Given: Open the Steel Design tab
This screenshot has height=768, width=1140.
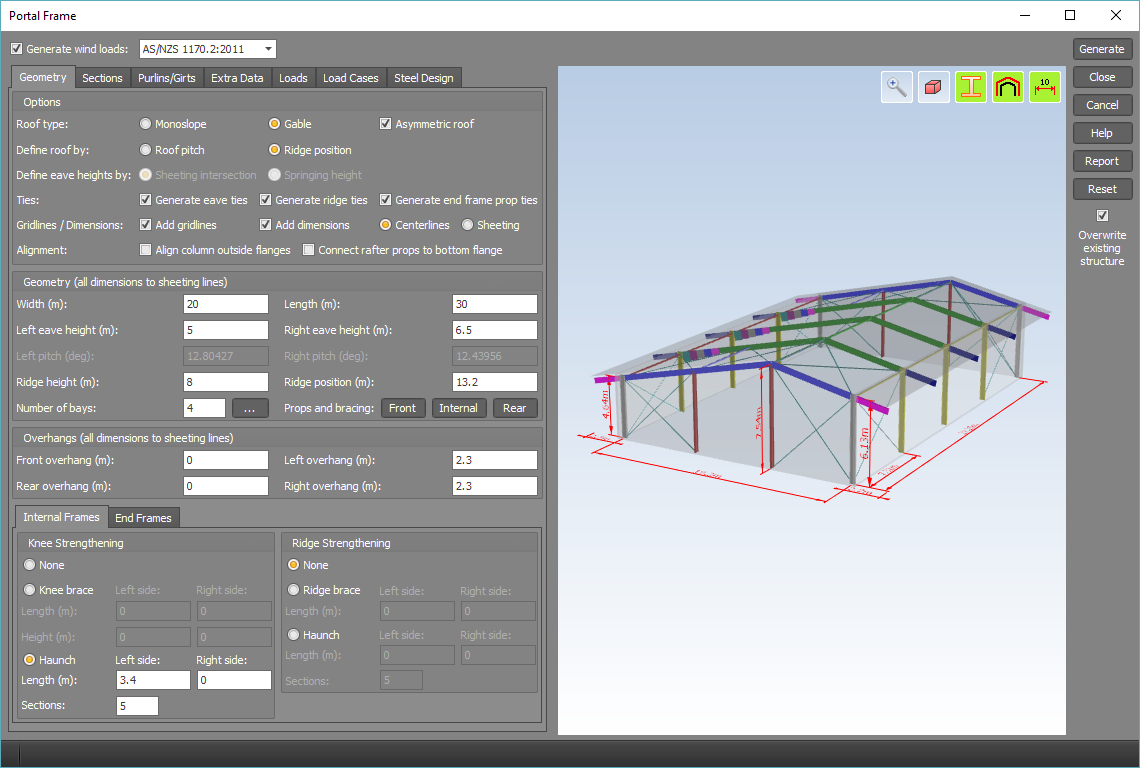Looking at the screenshot, I should (423, 78).
